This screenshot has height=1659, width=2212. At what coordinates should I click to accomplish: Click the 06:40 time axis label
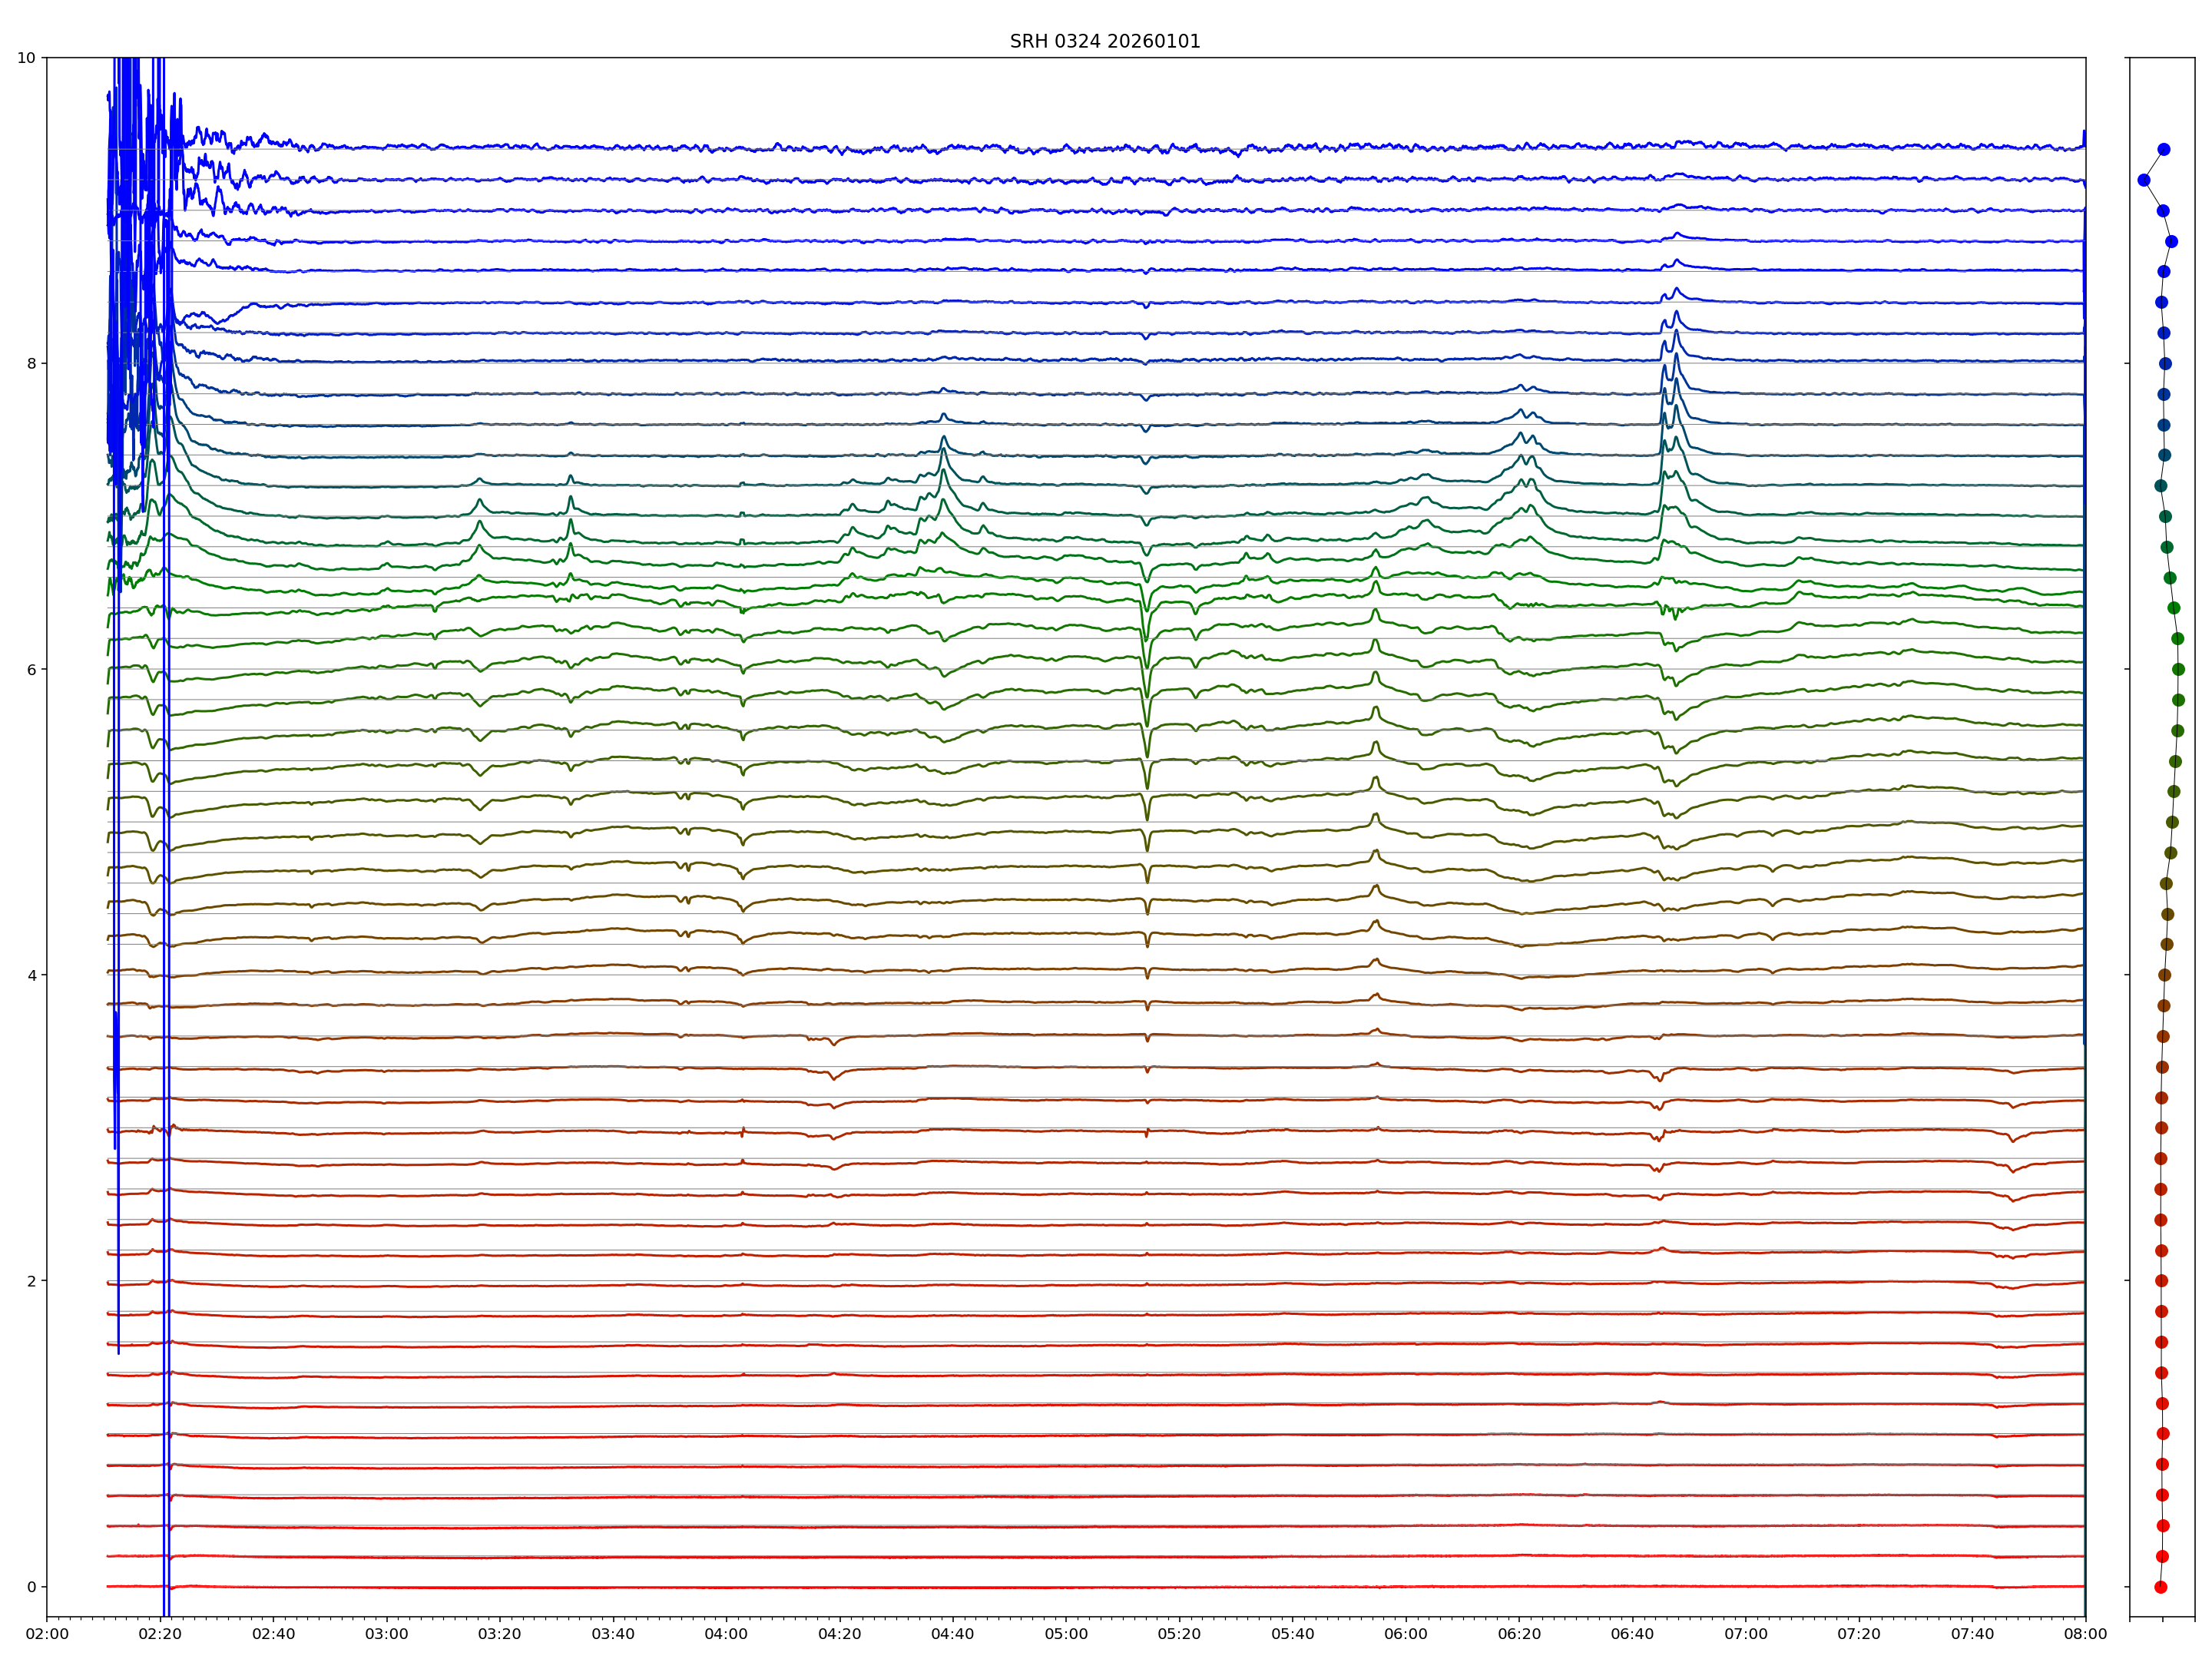[x=1632, y=1634]
